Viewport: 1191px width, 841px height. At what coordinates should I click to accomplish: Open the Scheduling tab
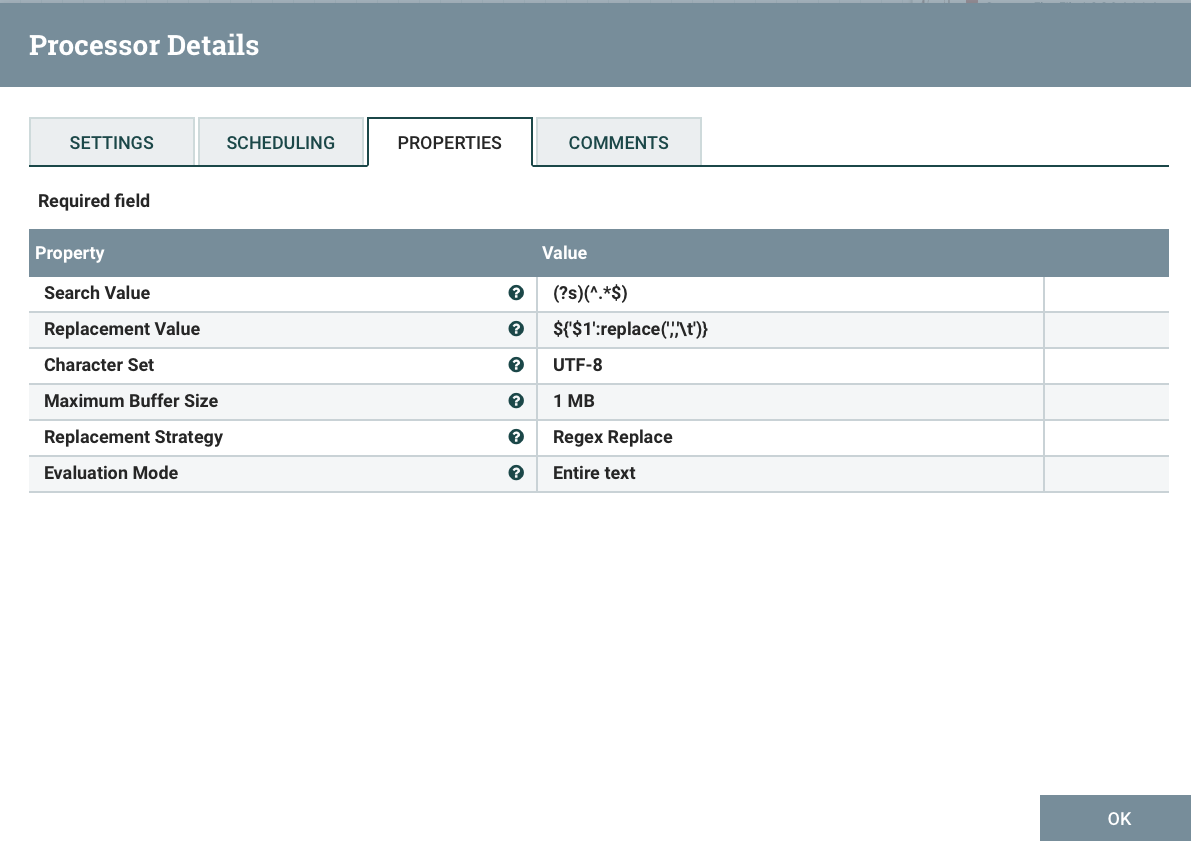[x=280, y=142]
